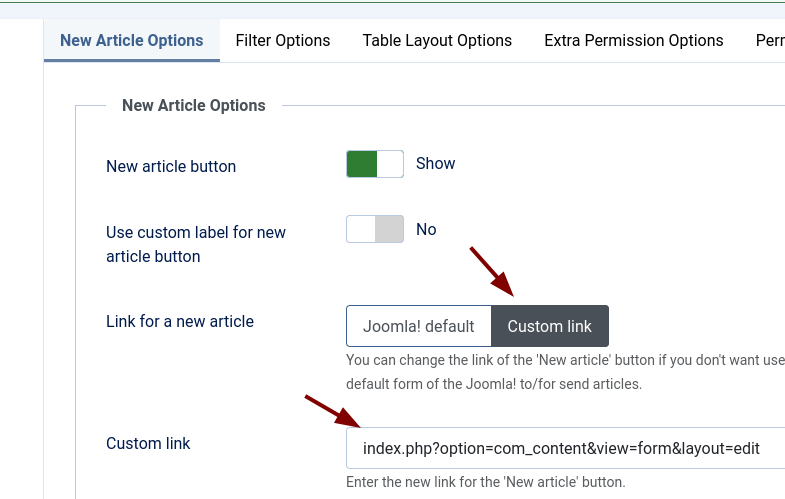Click the New Article Options fieldset legend

tap(194, 106)
